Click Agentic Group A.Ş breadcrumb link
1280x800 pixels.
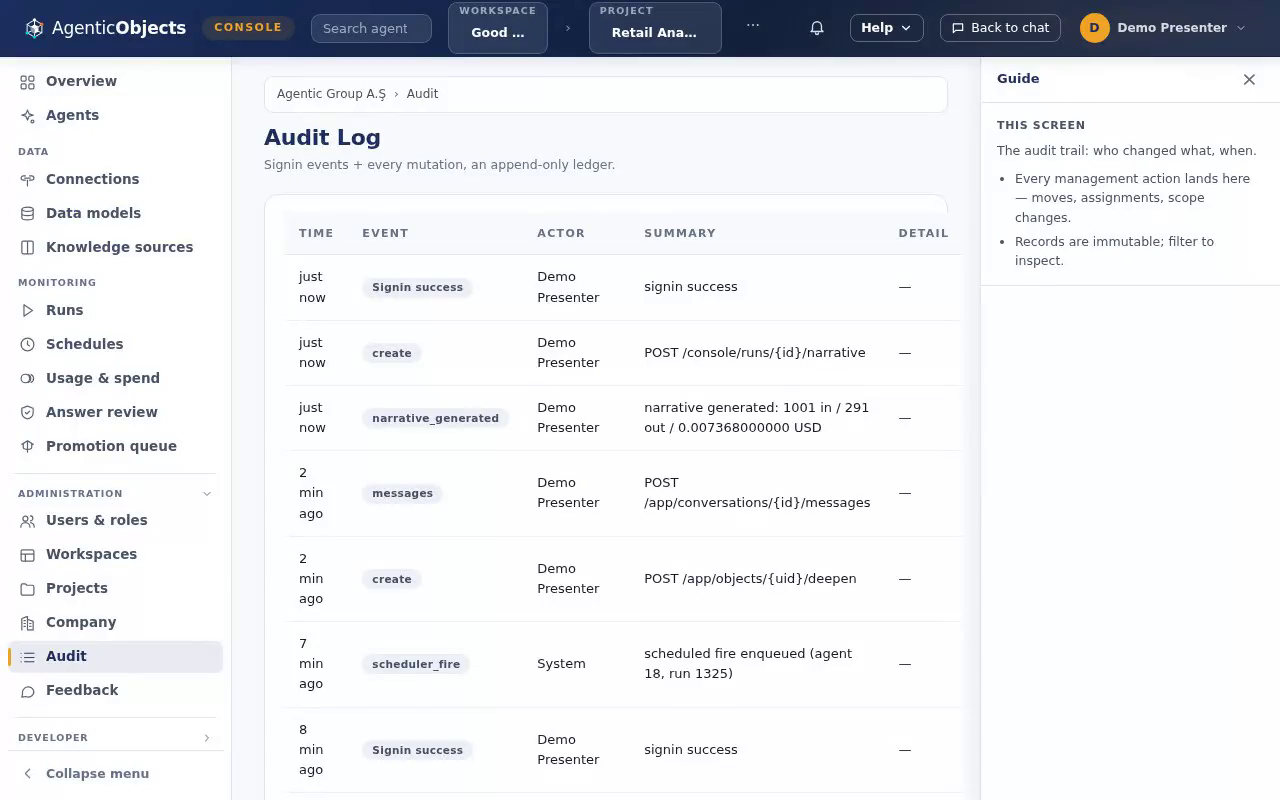[331, 94]
